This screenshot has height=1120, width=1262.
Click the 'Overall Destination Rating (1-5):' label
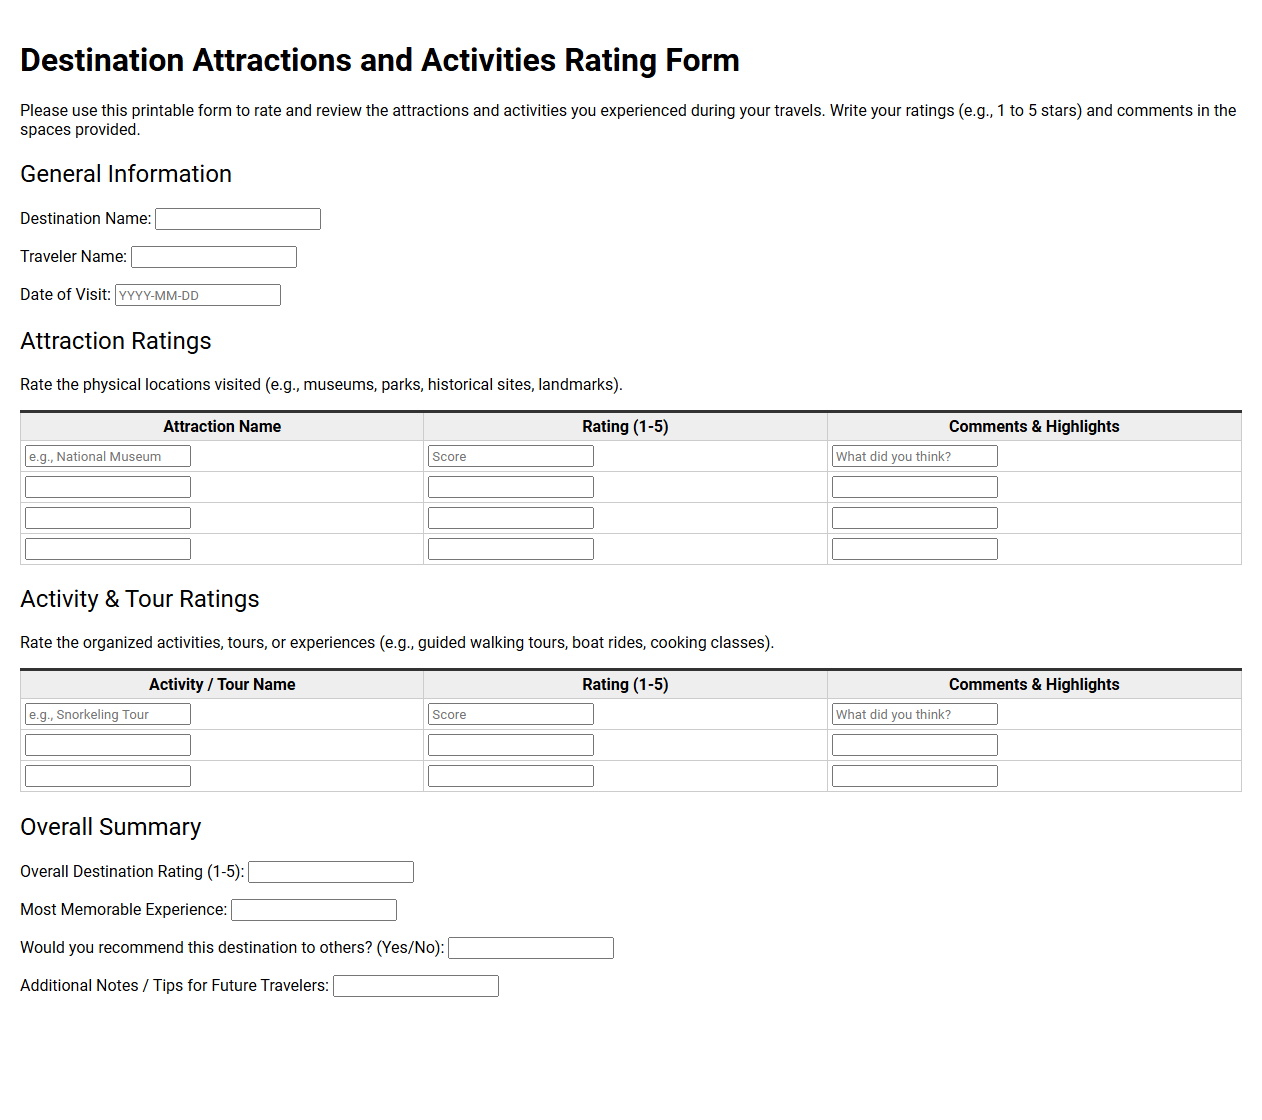[x=132, y=872]
